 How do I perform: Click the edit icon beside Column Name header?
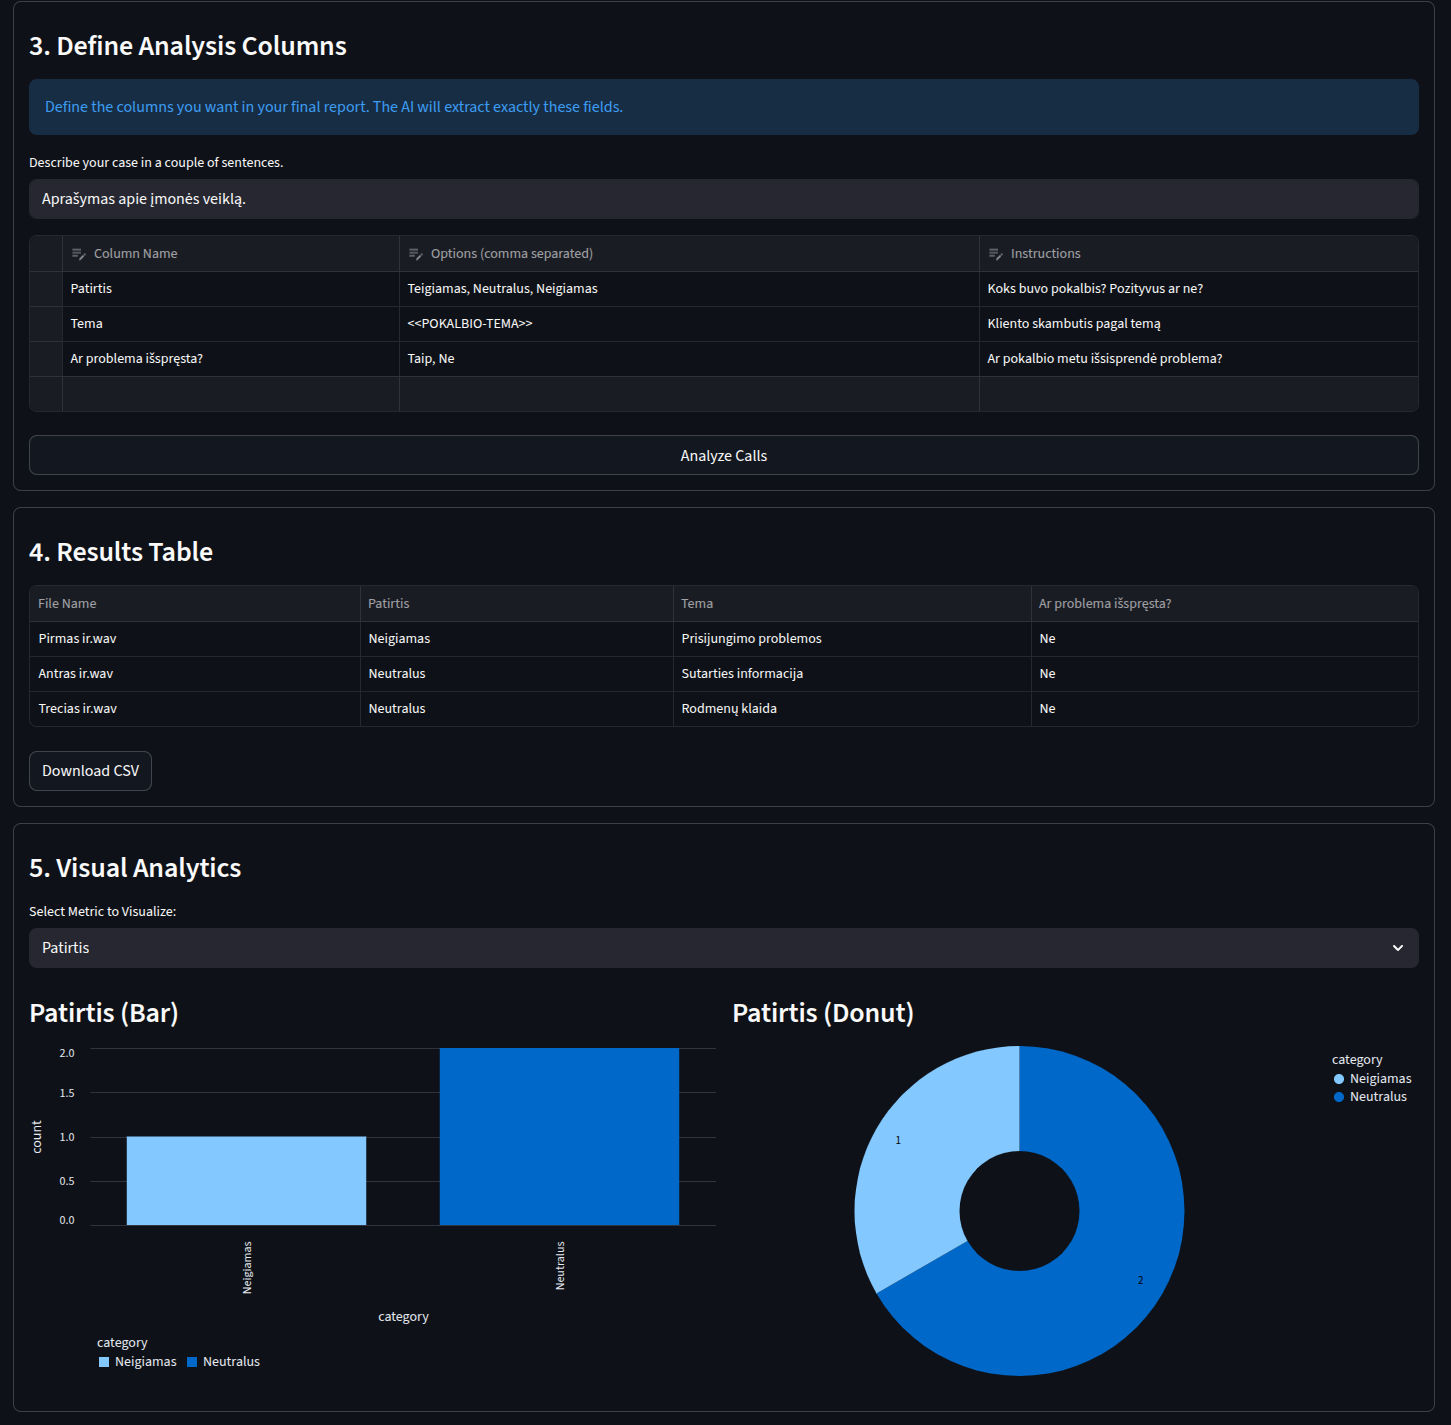click(79, 254)
